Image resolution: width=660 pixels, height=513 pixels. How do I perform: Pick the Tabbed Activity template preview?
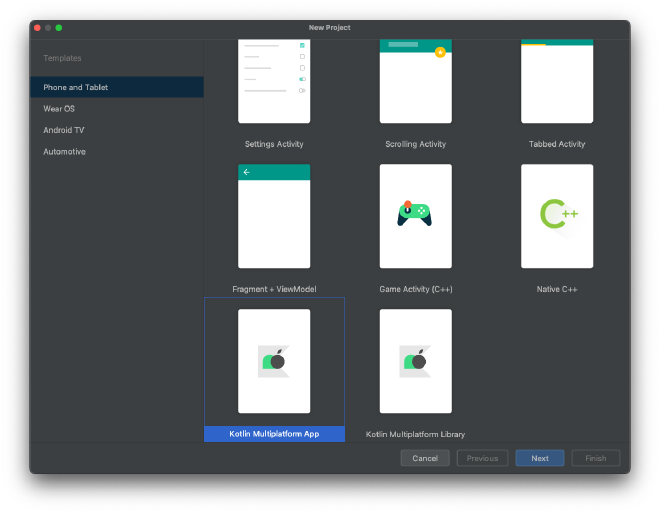(x=557, y=82)
